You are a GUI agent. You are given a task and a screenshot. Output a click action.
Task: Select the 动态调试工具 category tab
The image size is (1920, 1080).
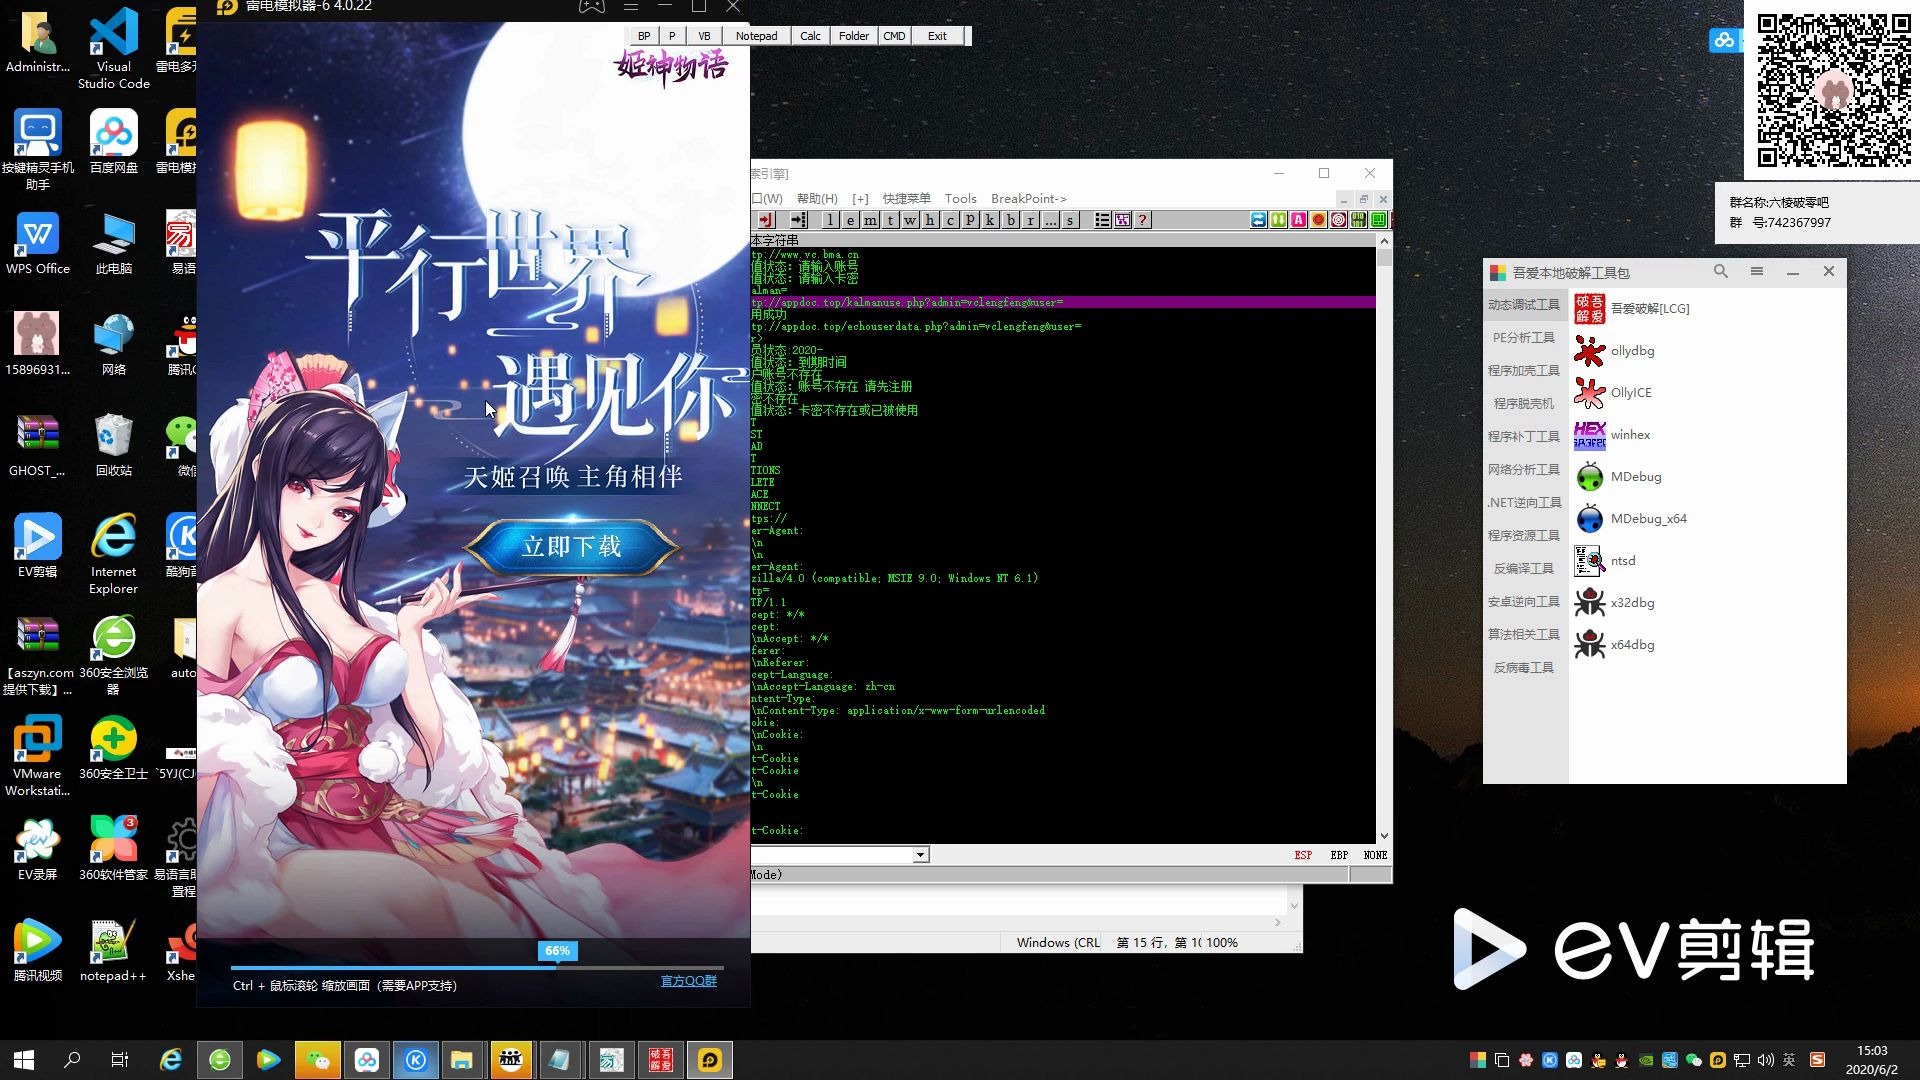(x=1524, y=305)
